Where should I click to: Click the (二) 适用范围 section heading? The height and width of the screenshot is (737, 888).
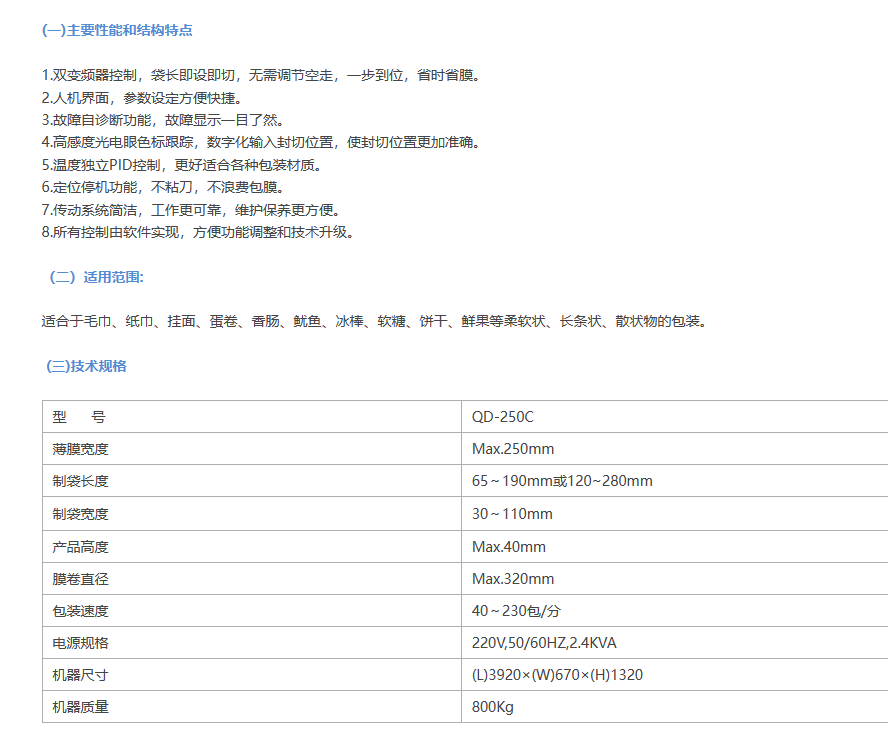click(96, 277)
